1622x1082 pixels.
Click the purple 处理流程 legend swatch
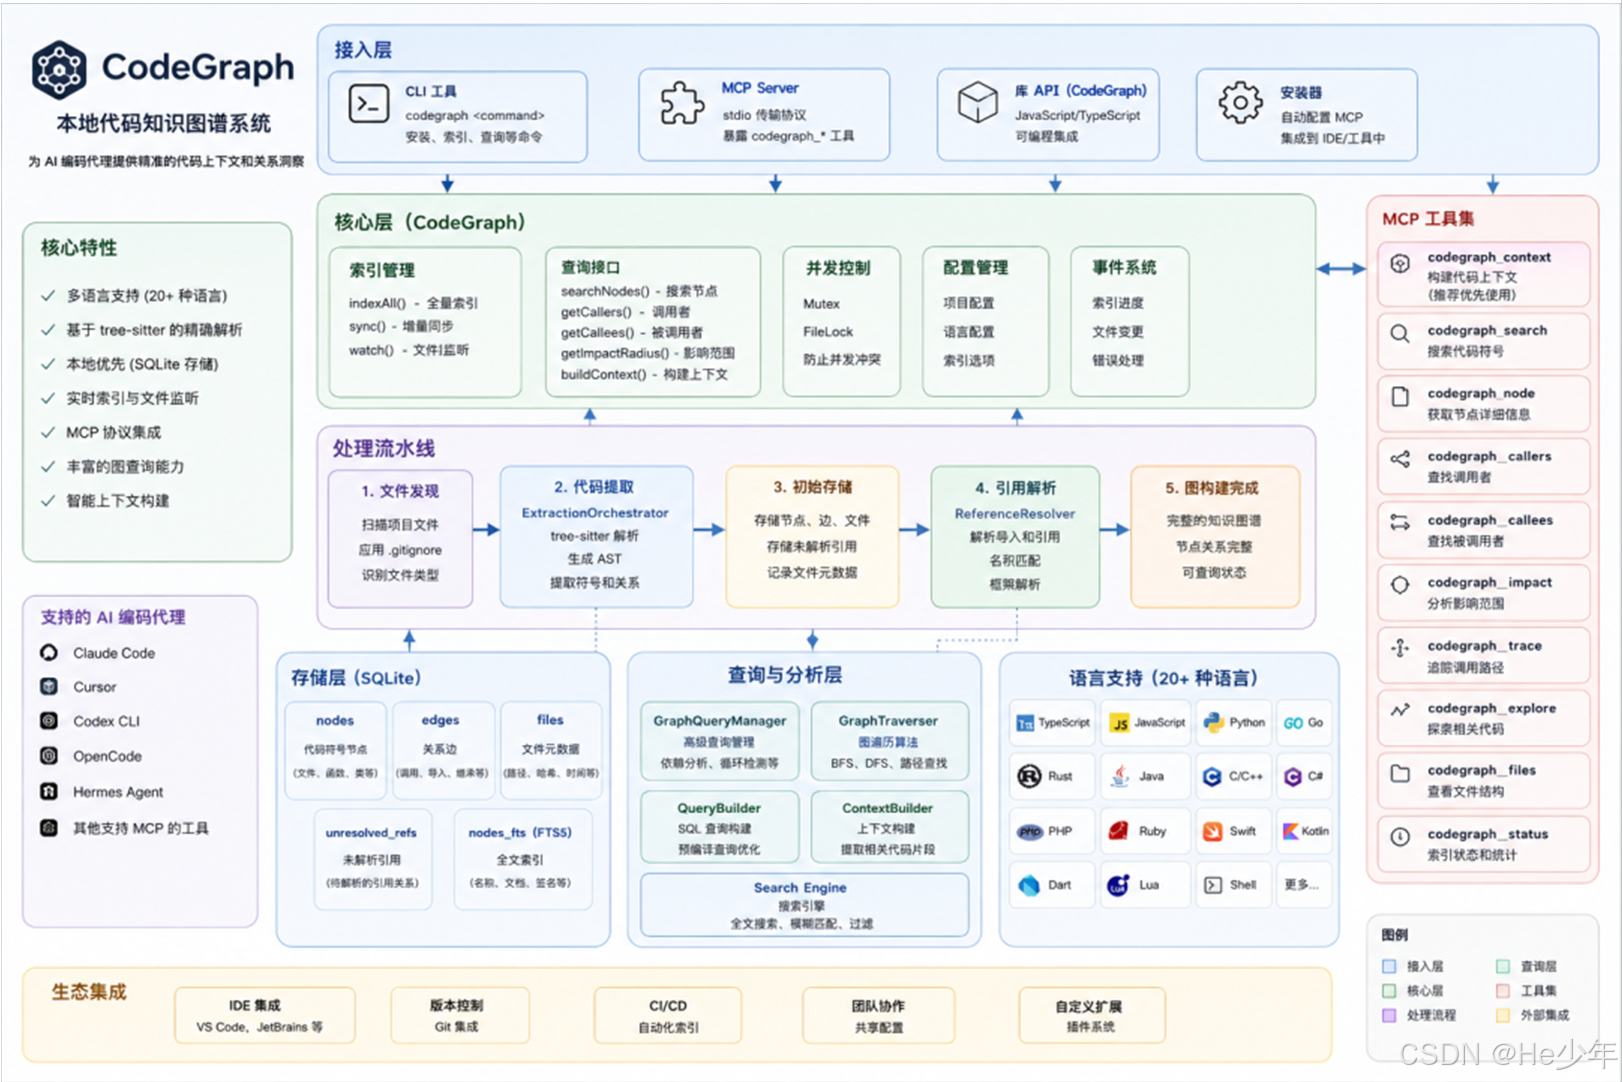coord(1389,1015)
